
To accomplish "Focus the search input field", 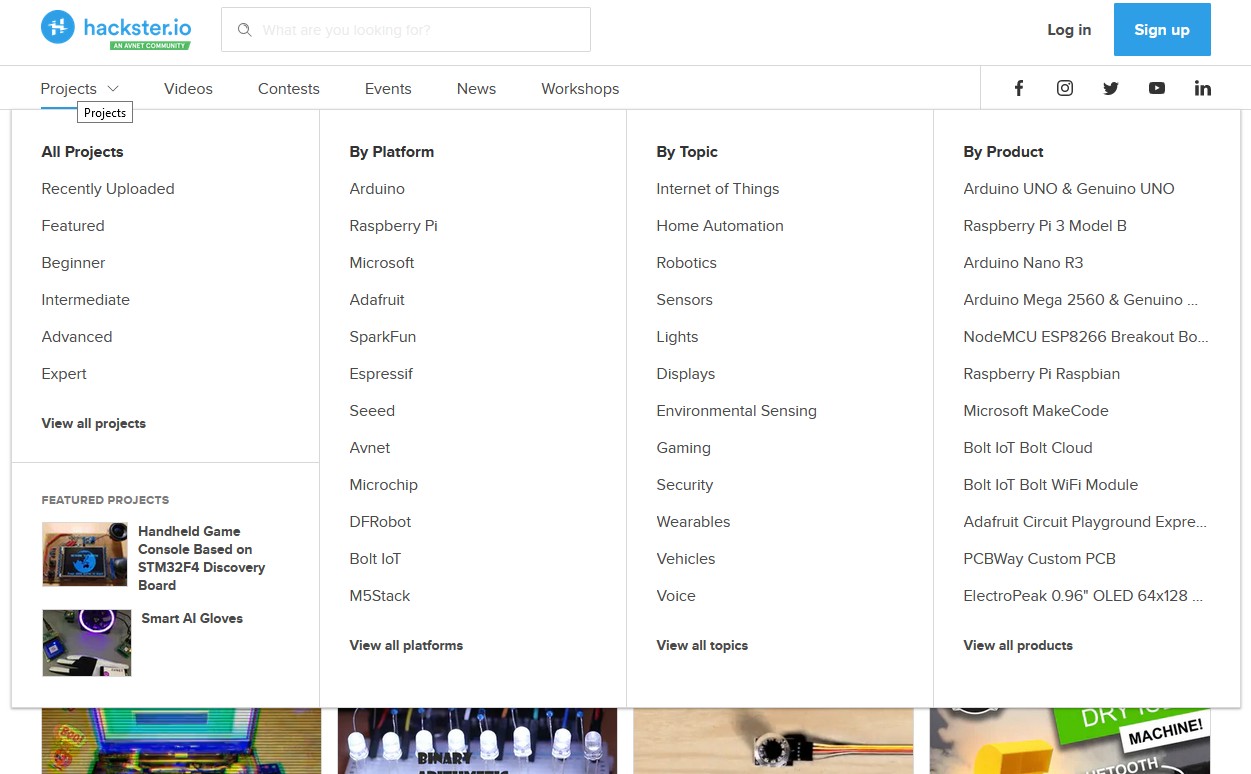I will 420,30.
